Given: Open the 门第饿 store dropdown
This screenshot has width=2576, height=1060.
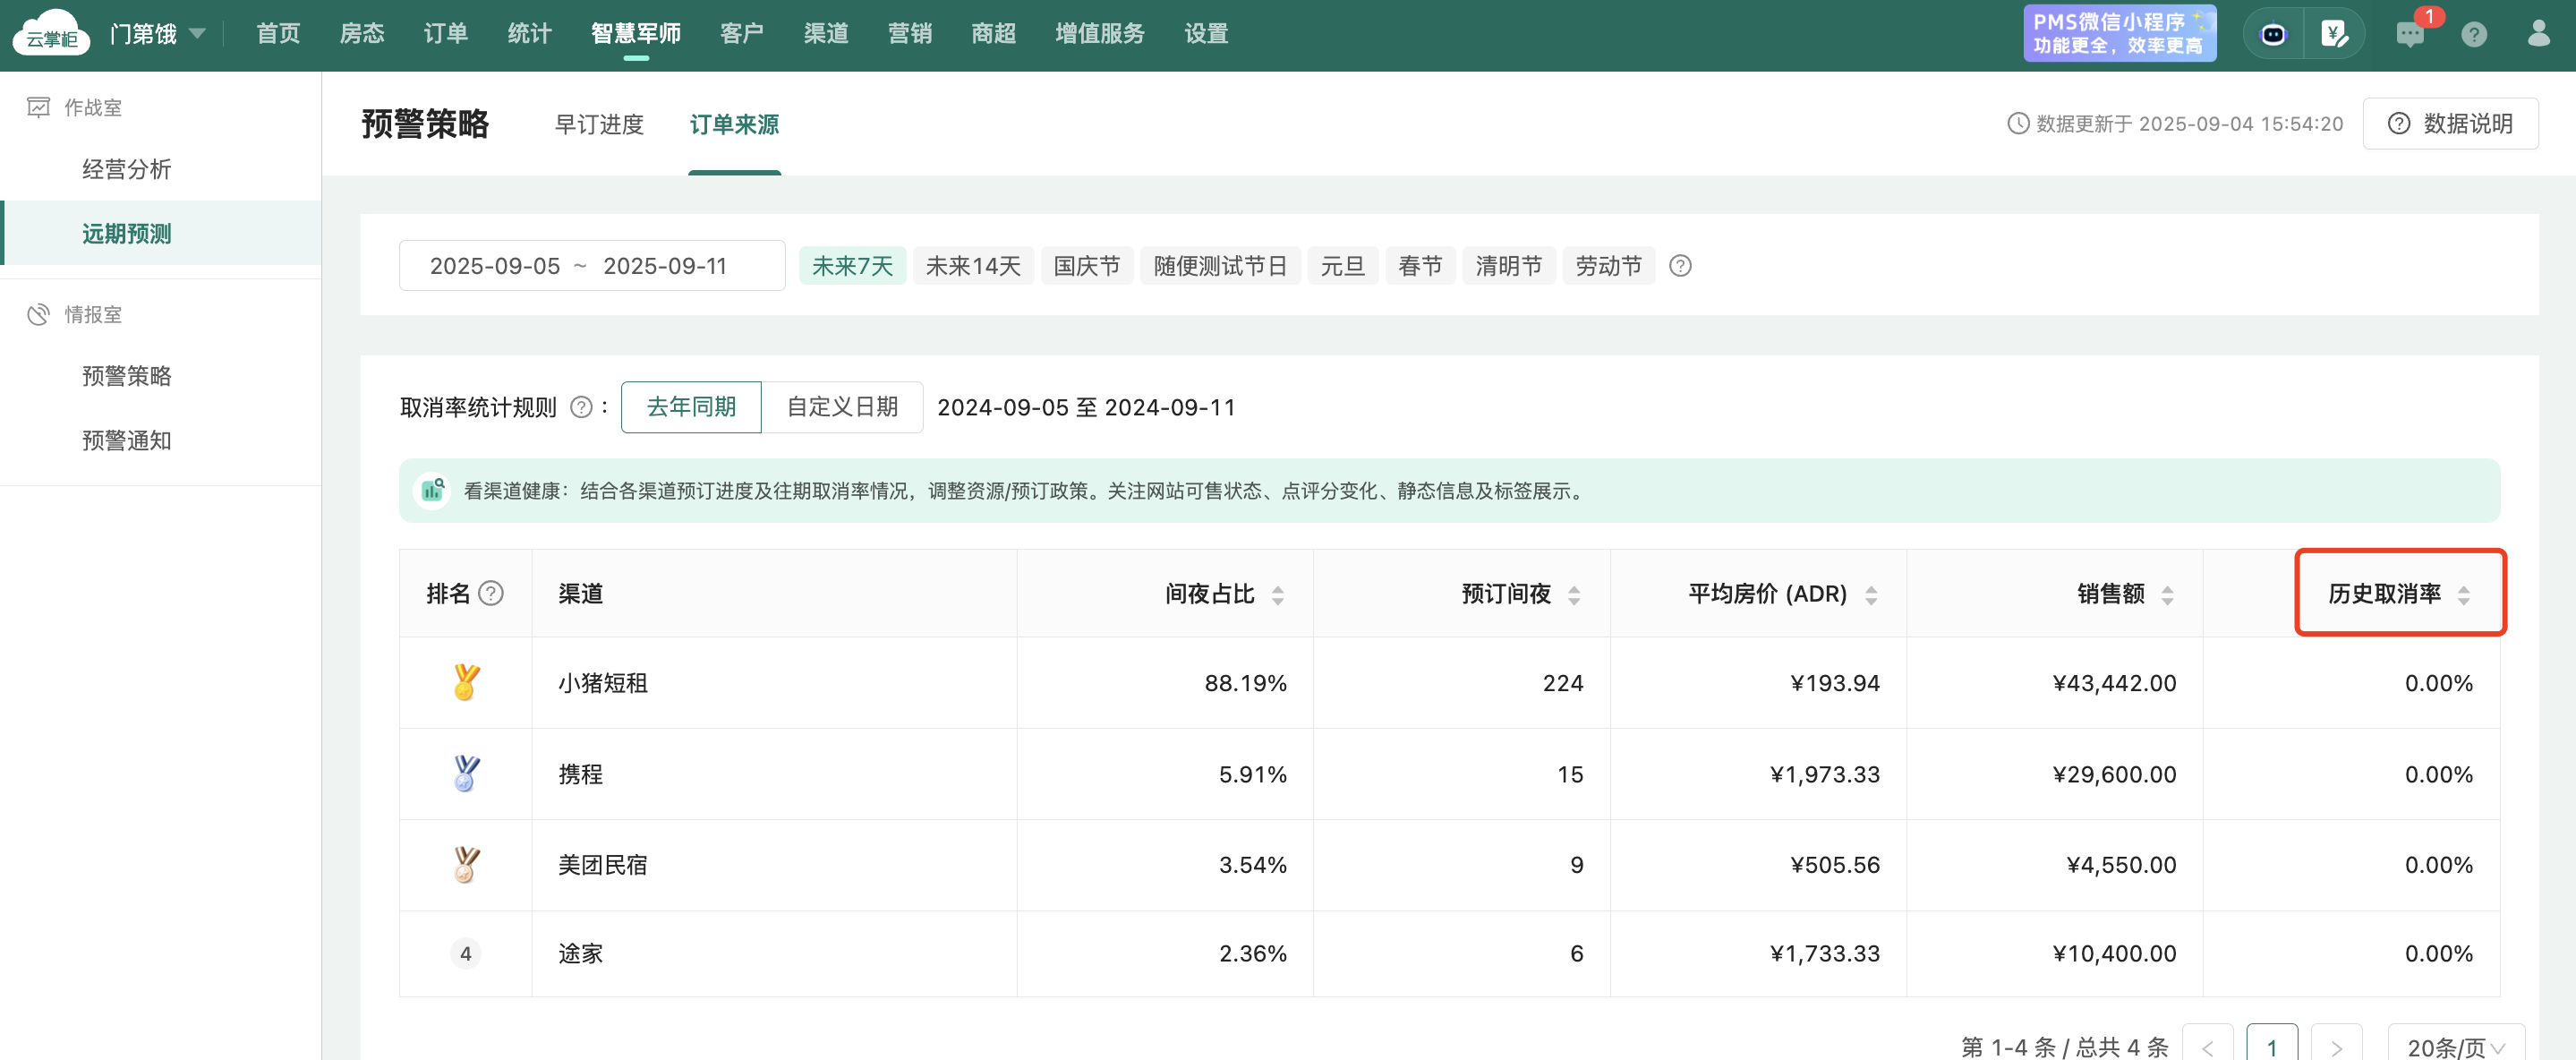Looking at the screenshot, I should (158, 34).
